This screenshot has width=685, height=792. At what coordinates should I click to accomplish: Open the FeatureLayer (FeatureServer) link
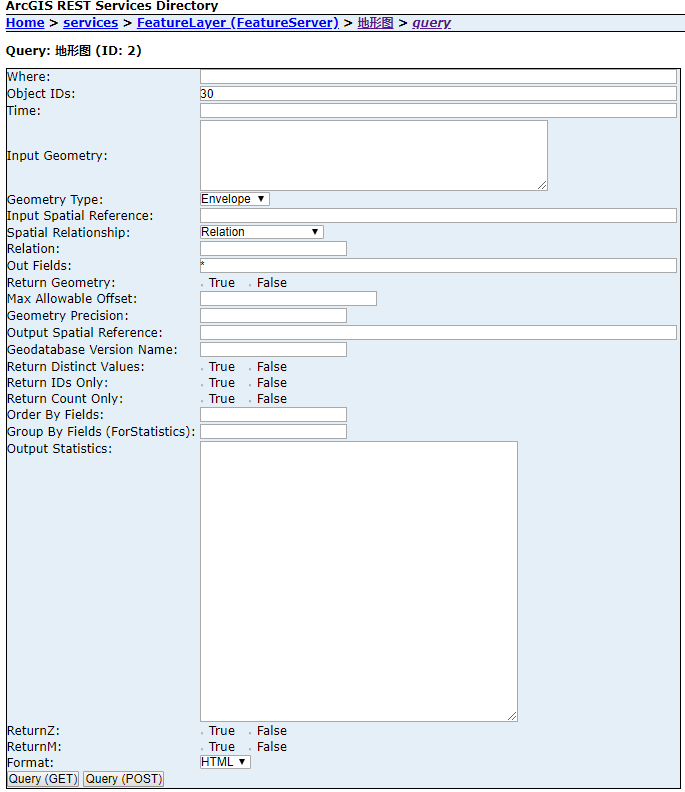tap(238, 23)
